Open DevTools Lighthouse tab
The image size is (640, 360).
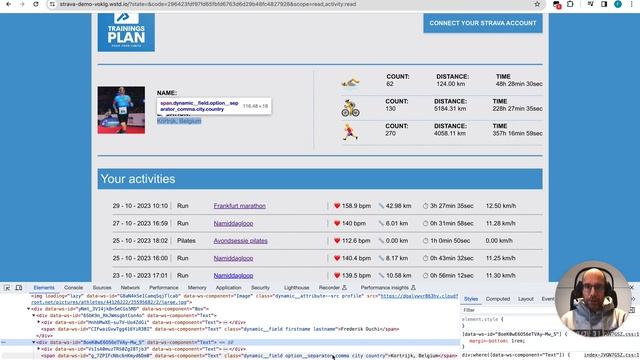tap(296, 288)
